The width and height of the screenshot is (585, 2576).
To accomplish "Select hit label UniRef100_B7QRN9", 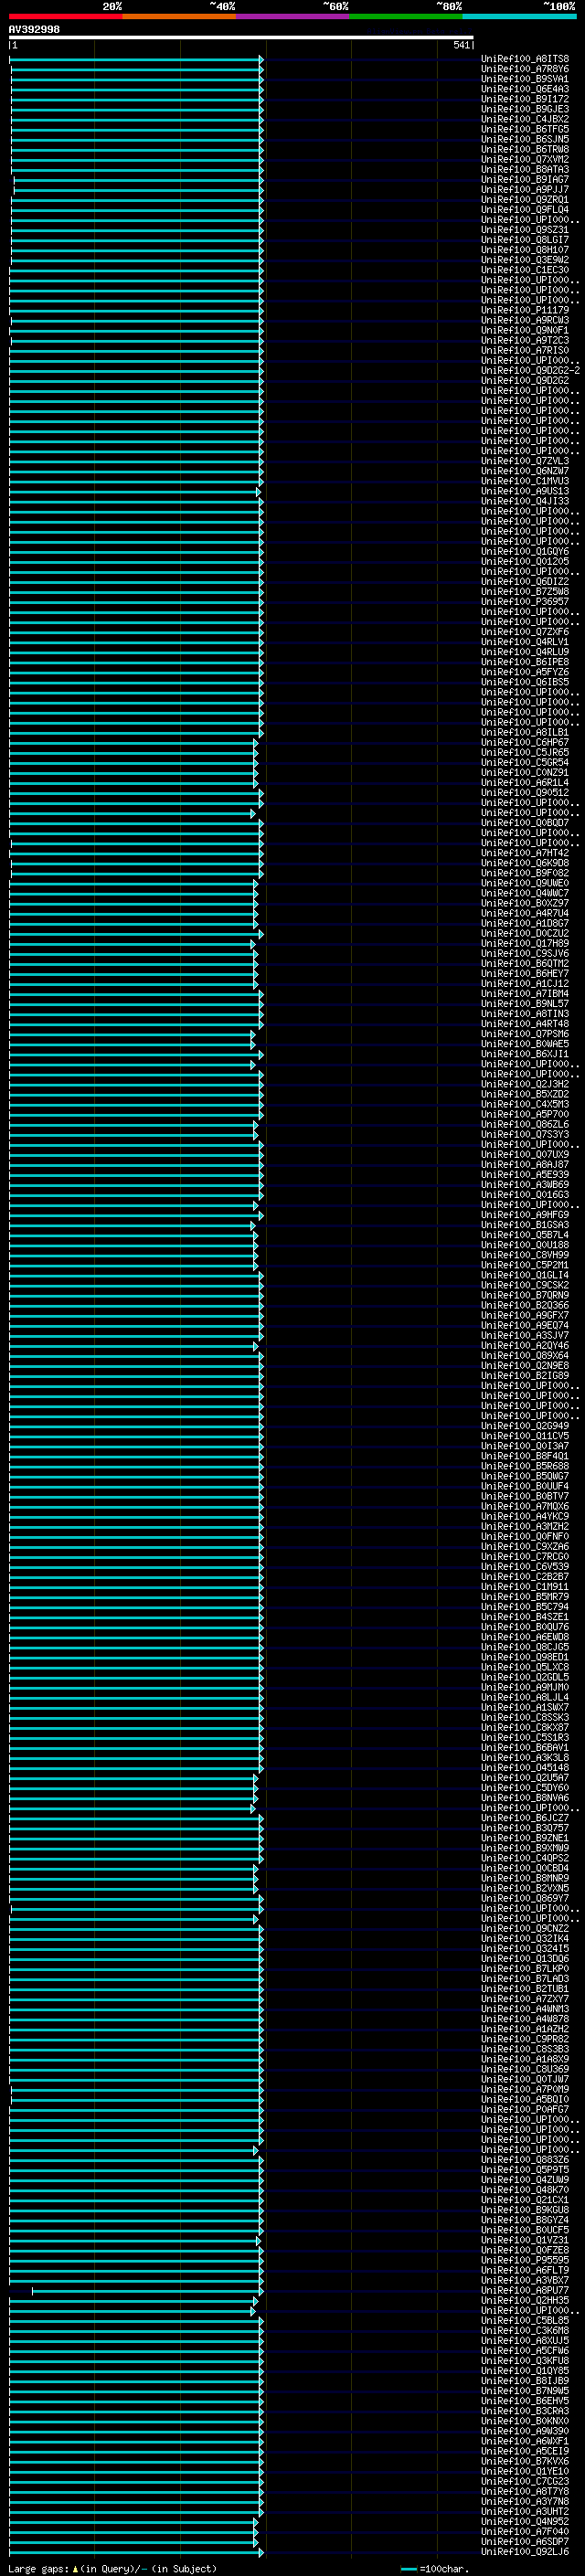I will click(x=525, y=1295).
